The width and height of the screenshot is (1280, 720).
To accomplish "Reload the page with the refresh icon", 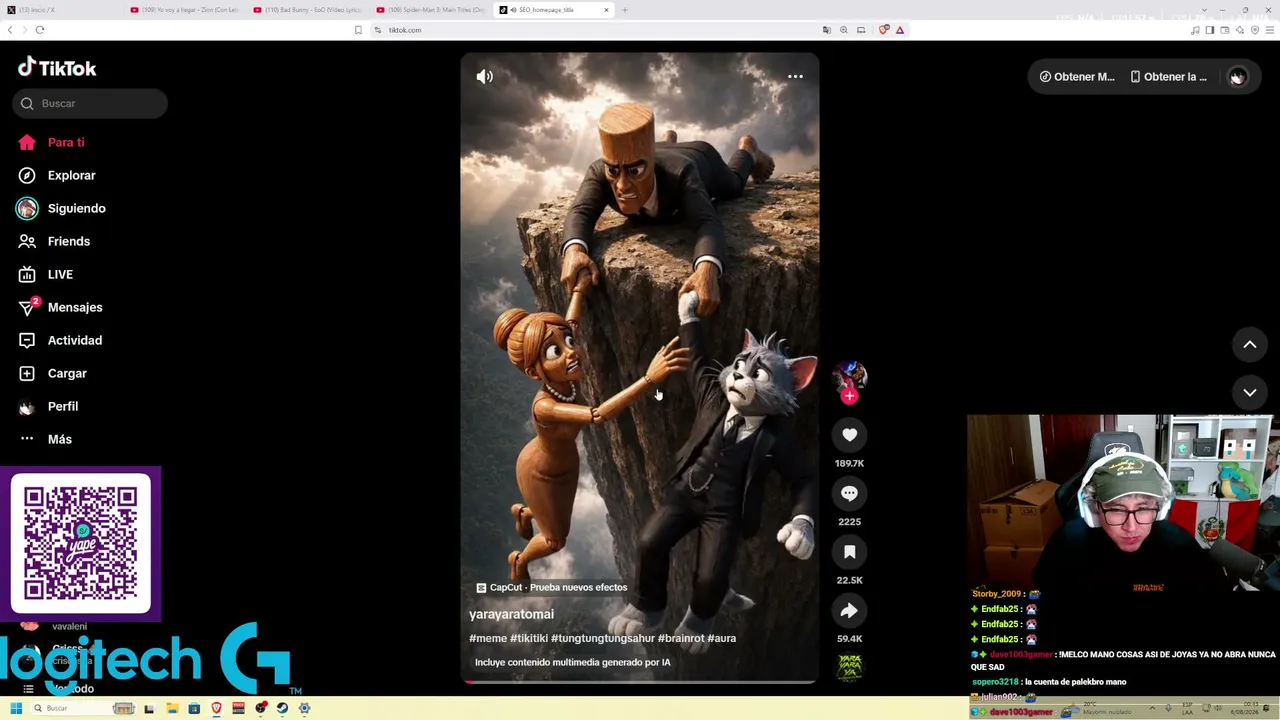I will click(x=40, y=30).
